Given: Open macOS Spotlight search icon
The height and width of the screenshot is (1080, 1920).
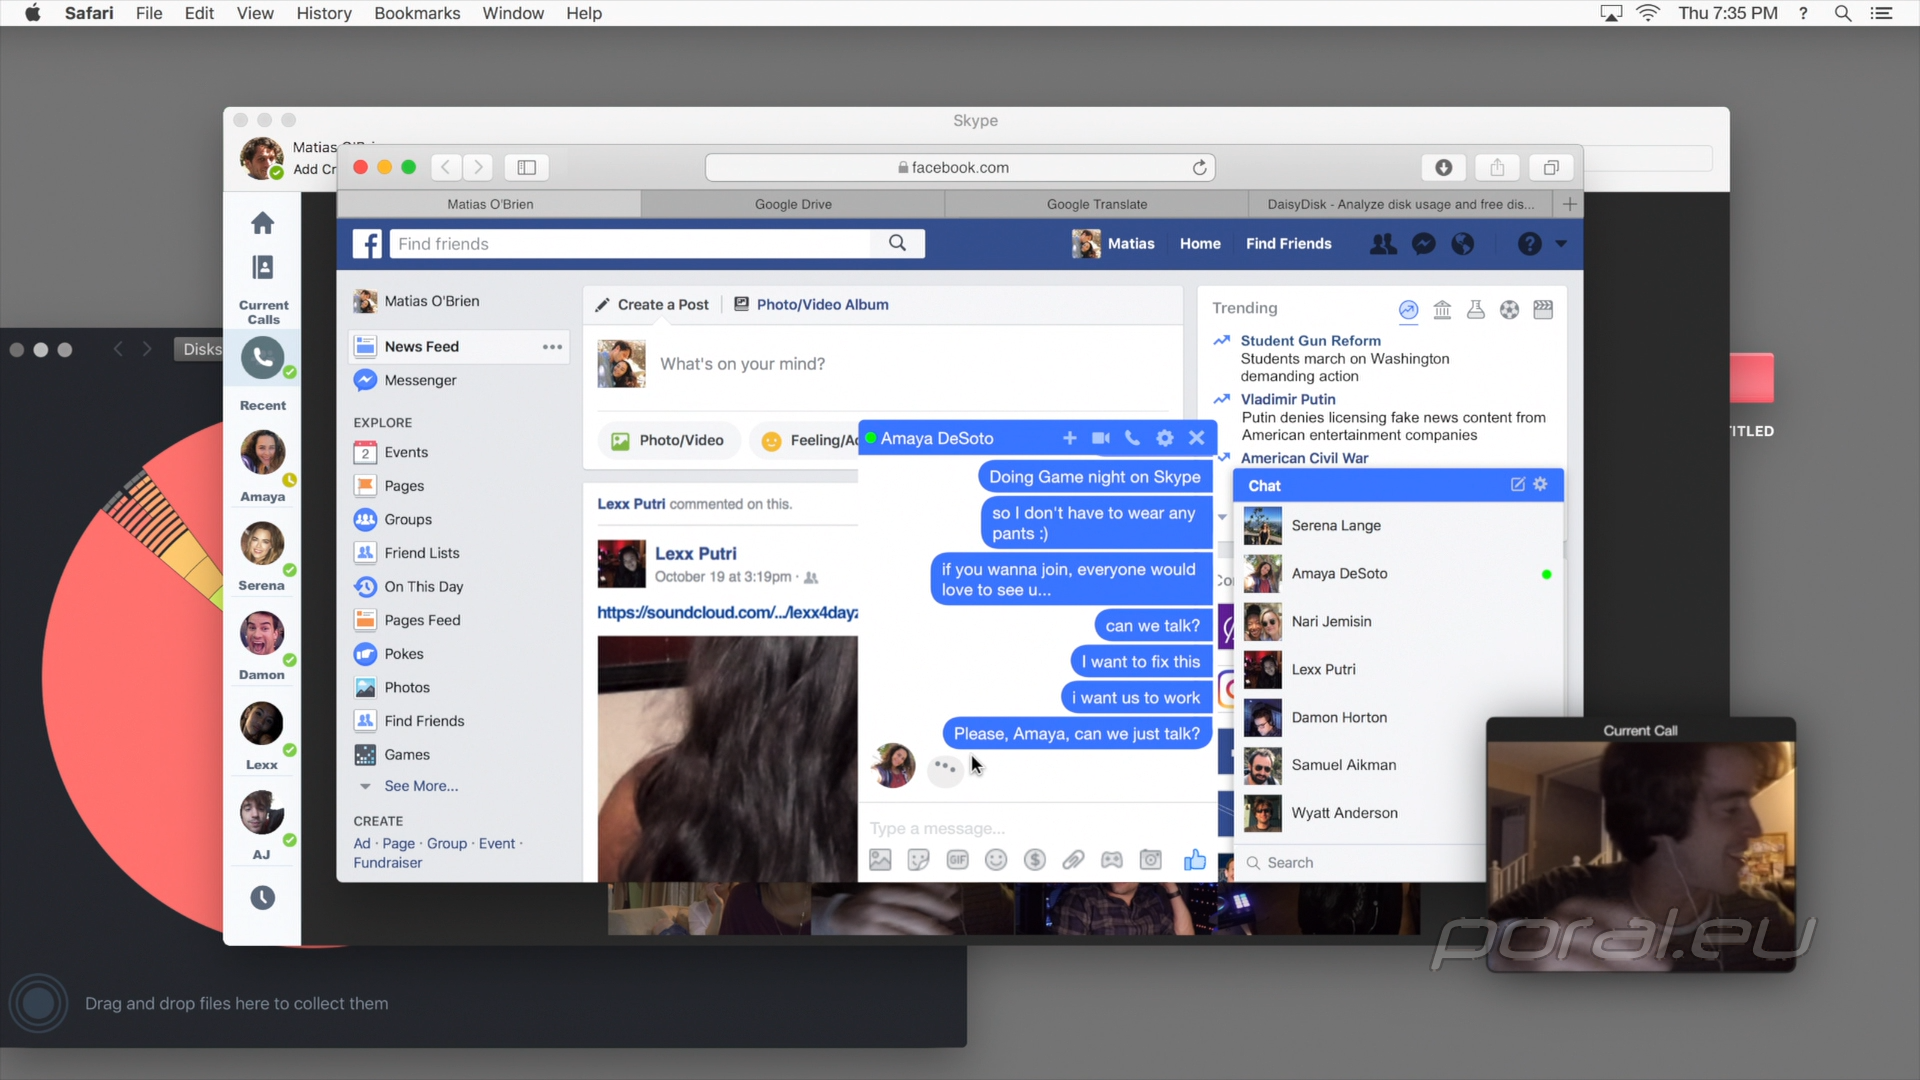Looking at the screenshot, I should click(1843, 13).
